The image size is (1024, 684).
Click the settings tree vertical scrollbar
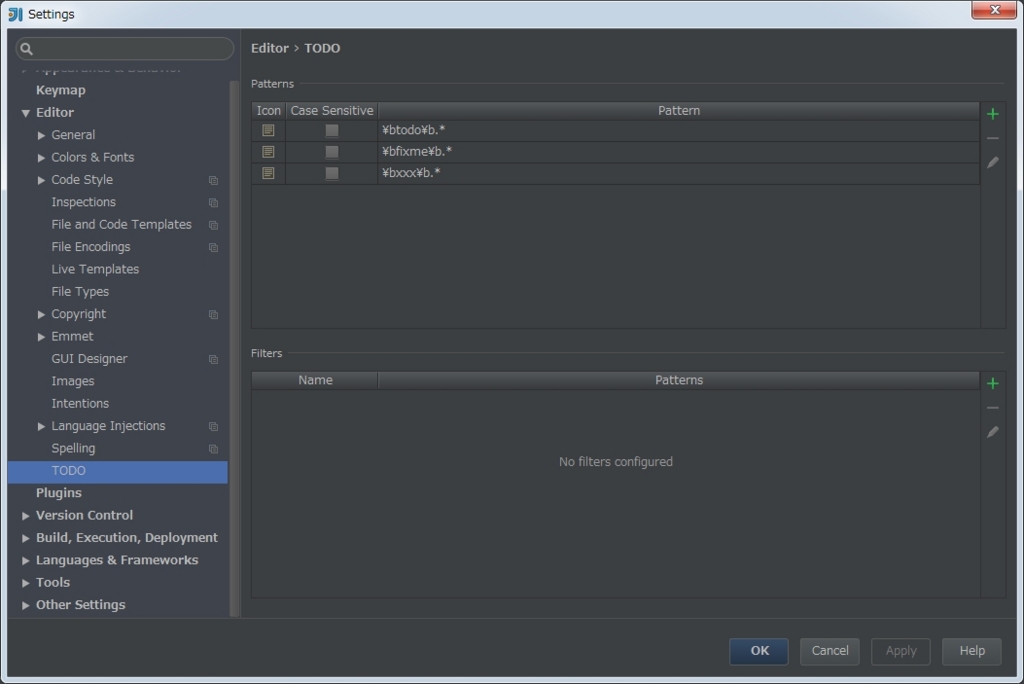(234, 348)
